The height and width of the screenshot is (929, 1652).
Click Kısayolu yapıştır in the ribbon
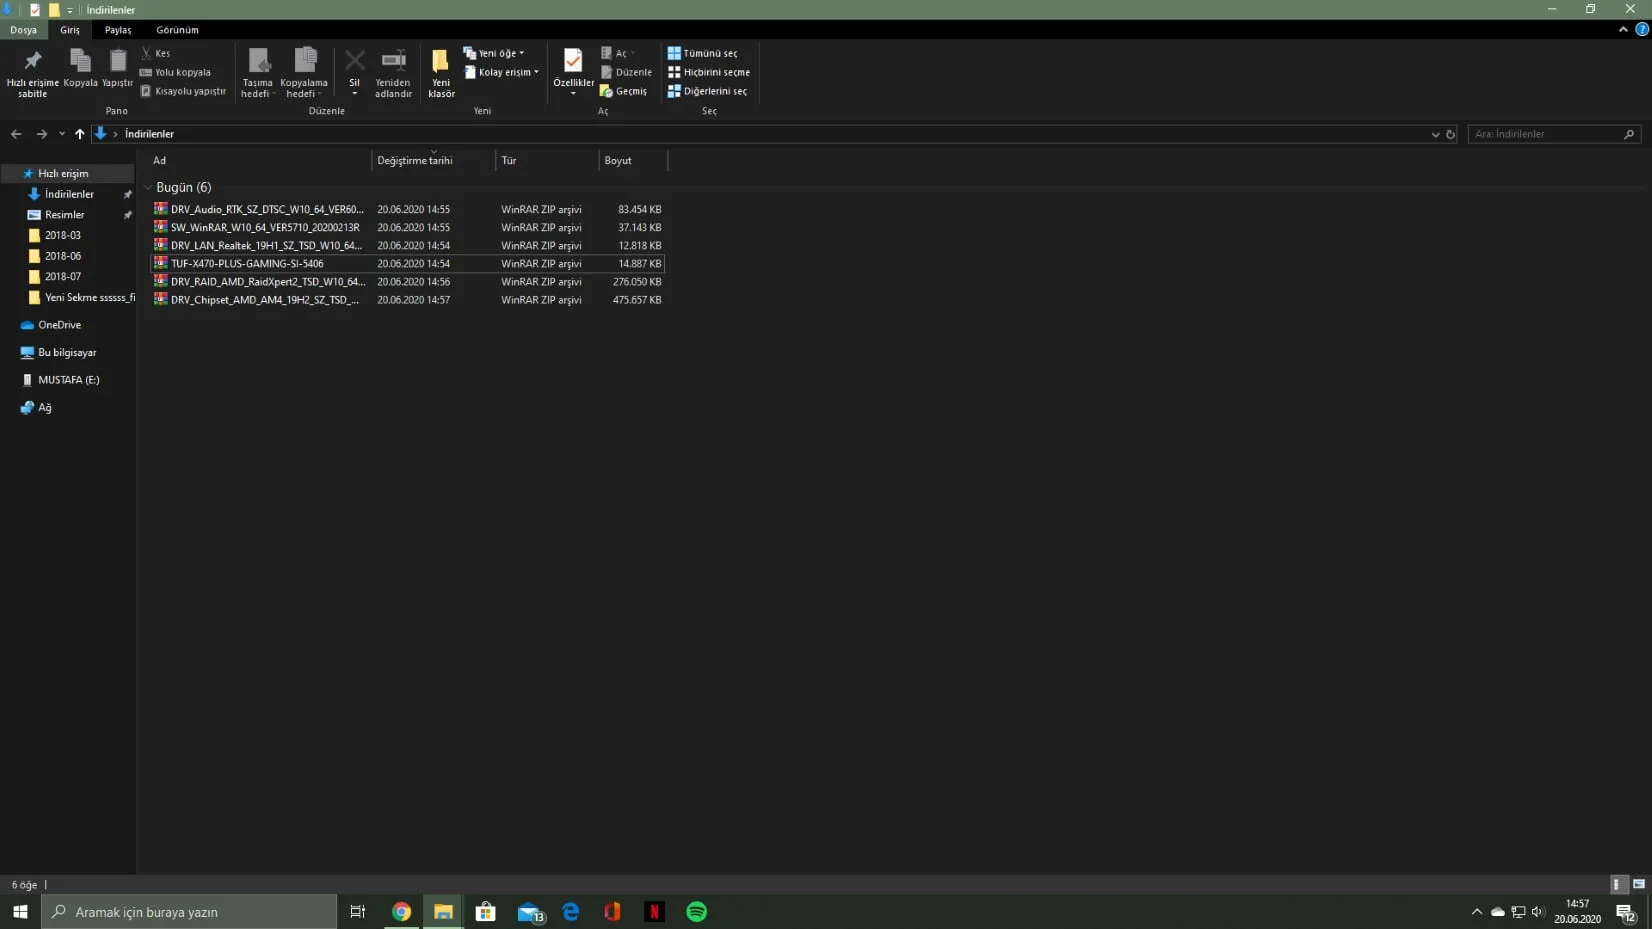(x=183, y=91)
